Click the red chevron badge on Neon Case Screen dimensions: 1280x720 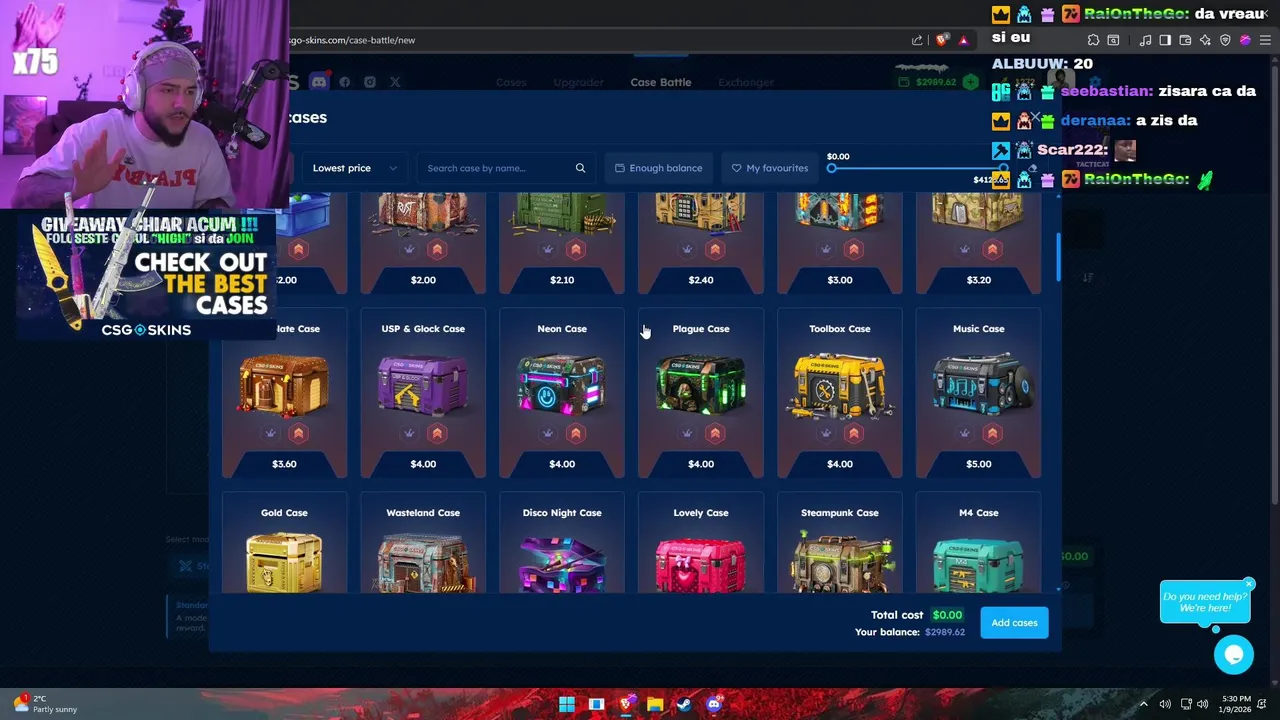point(575,433)
